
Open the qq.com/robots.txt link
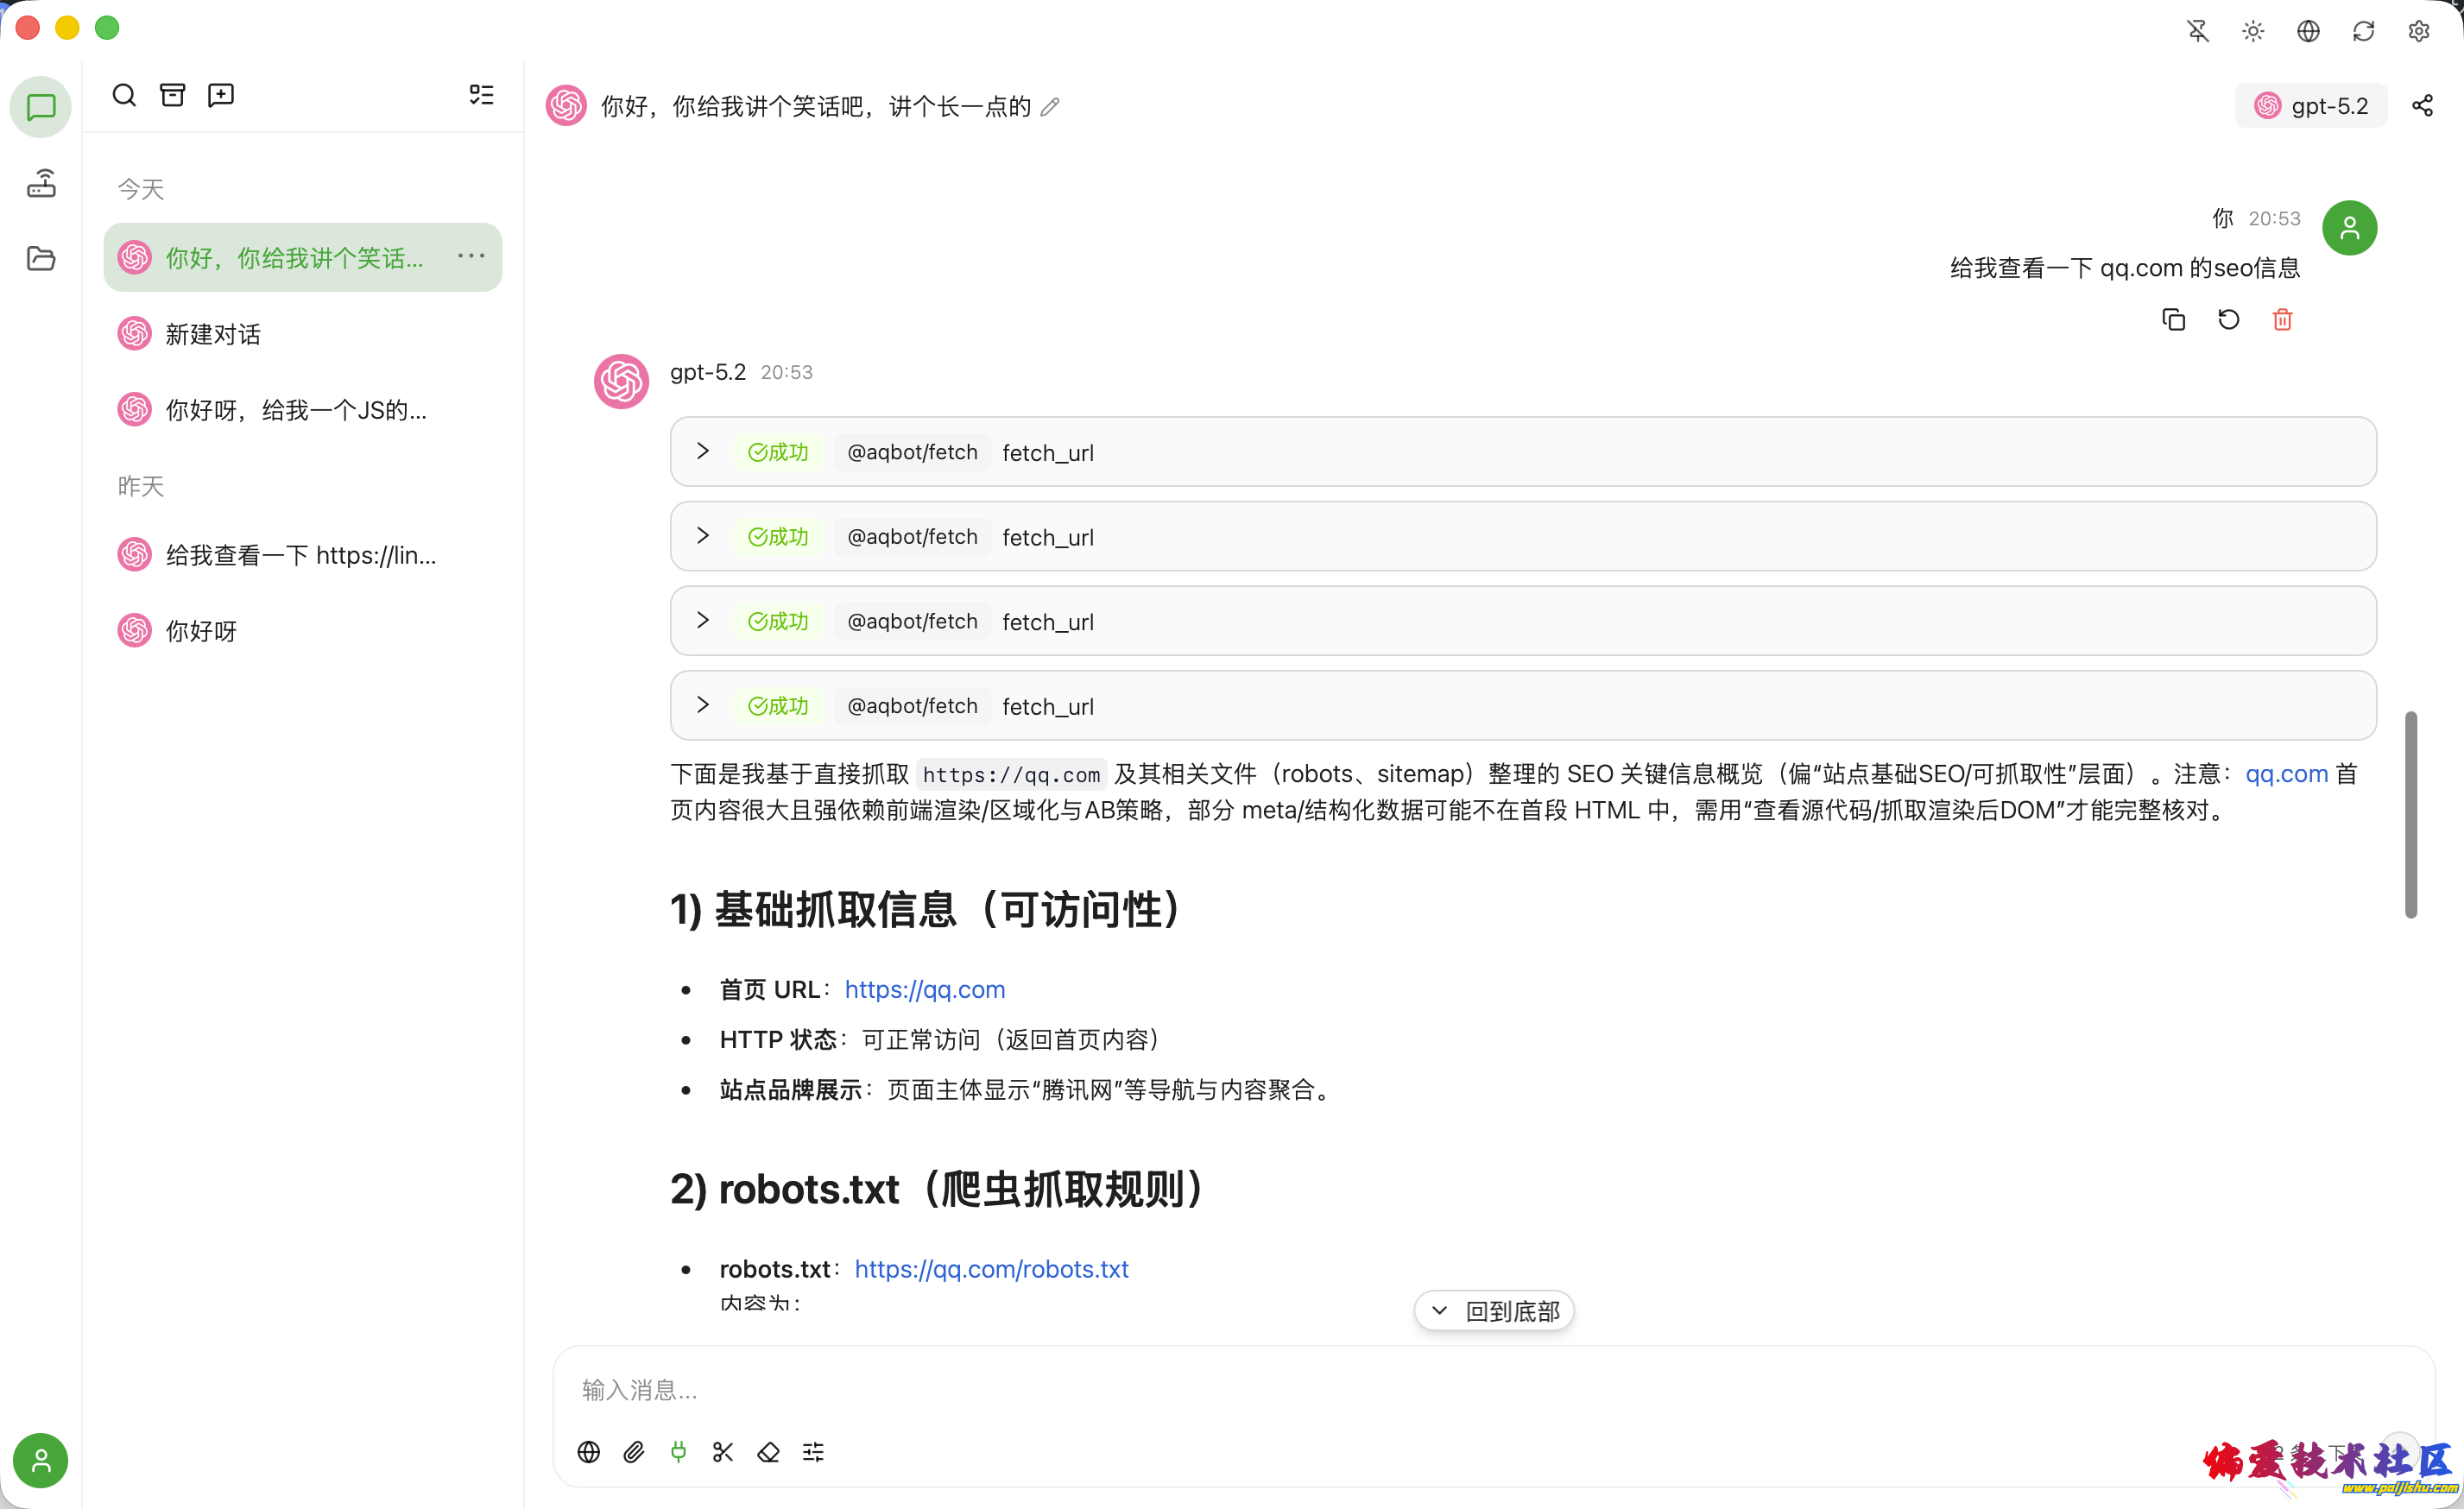coord(991,1268)
